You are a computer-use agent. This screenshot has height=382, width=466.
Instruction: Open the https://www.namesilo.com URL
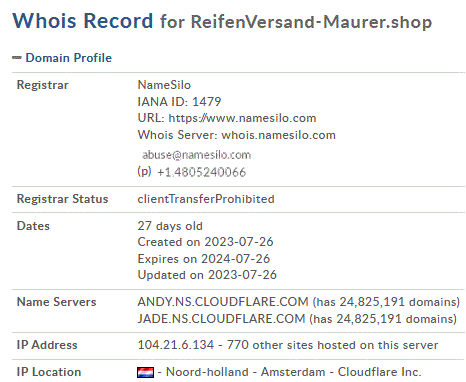[x=242, y=118]
